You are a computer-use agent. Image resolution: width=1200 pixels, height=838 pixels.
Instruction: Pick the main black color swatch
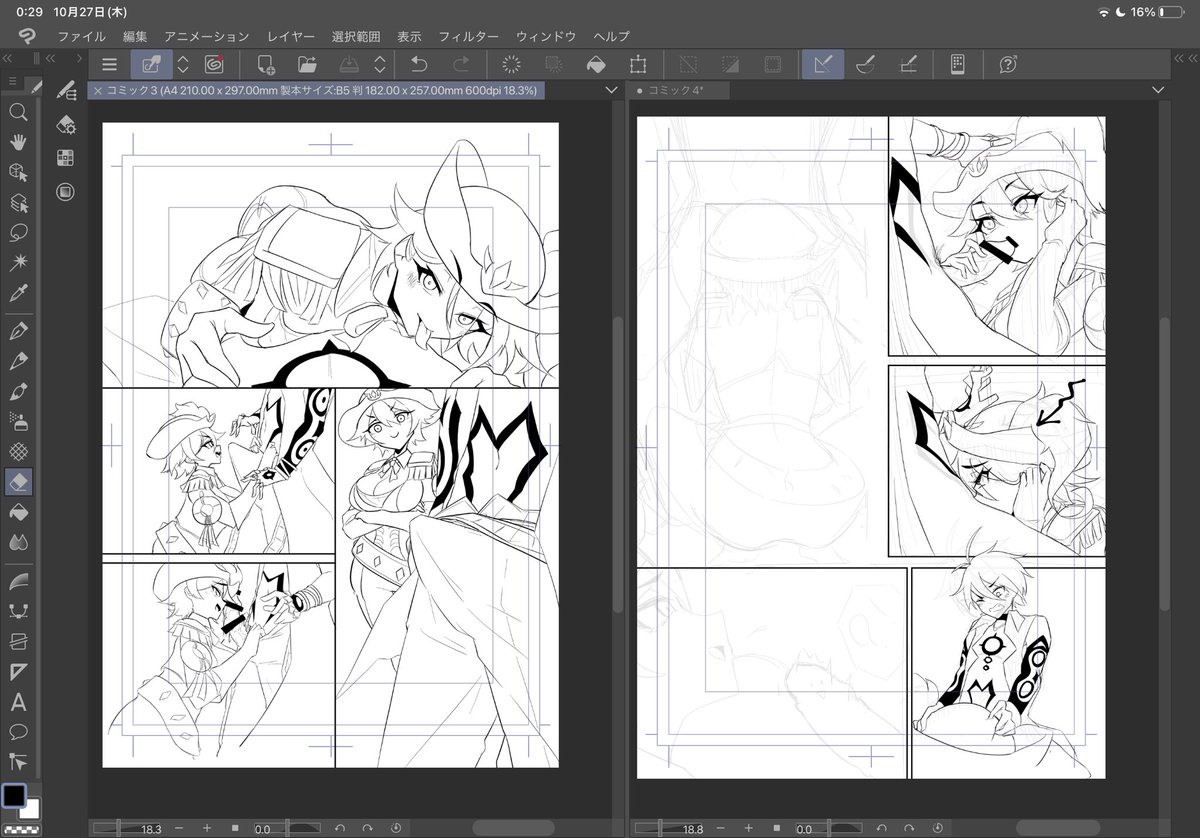[x=13, y=796]
